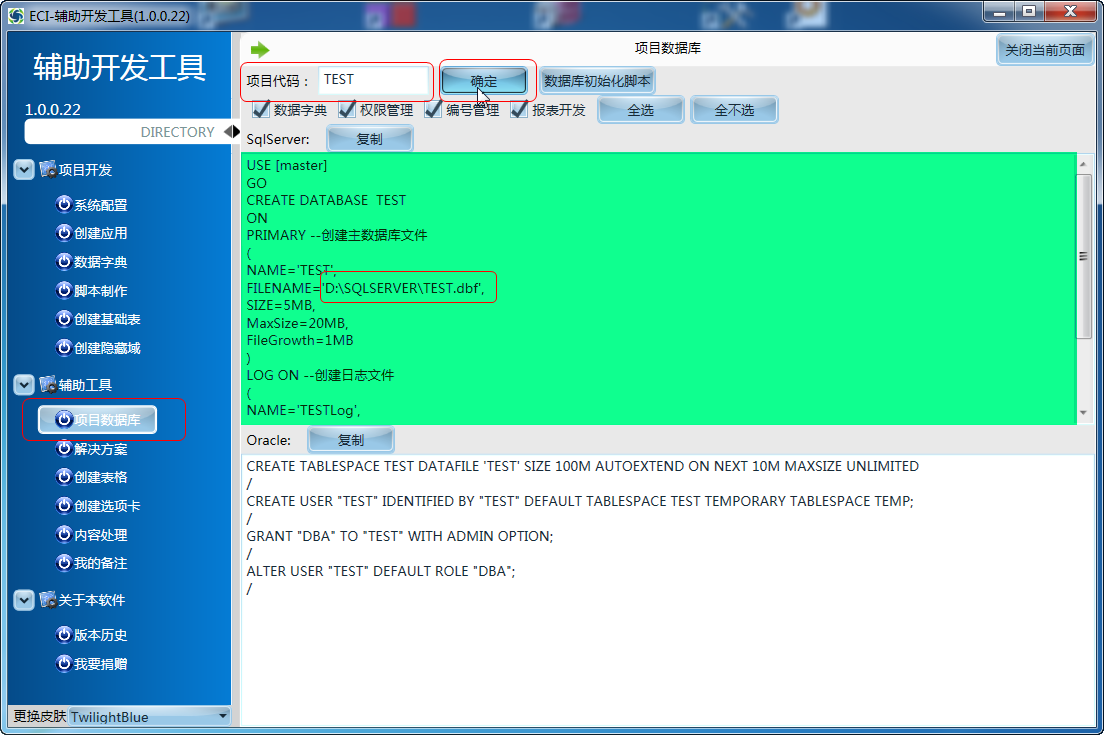Image resolution: width=1104 pixels, height=735 pixels.
Task: Click the power icon next to 我要捐赠
Action: click(64, 664)
